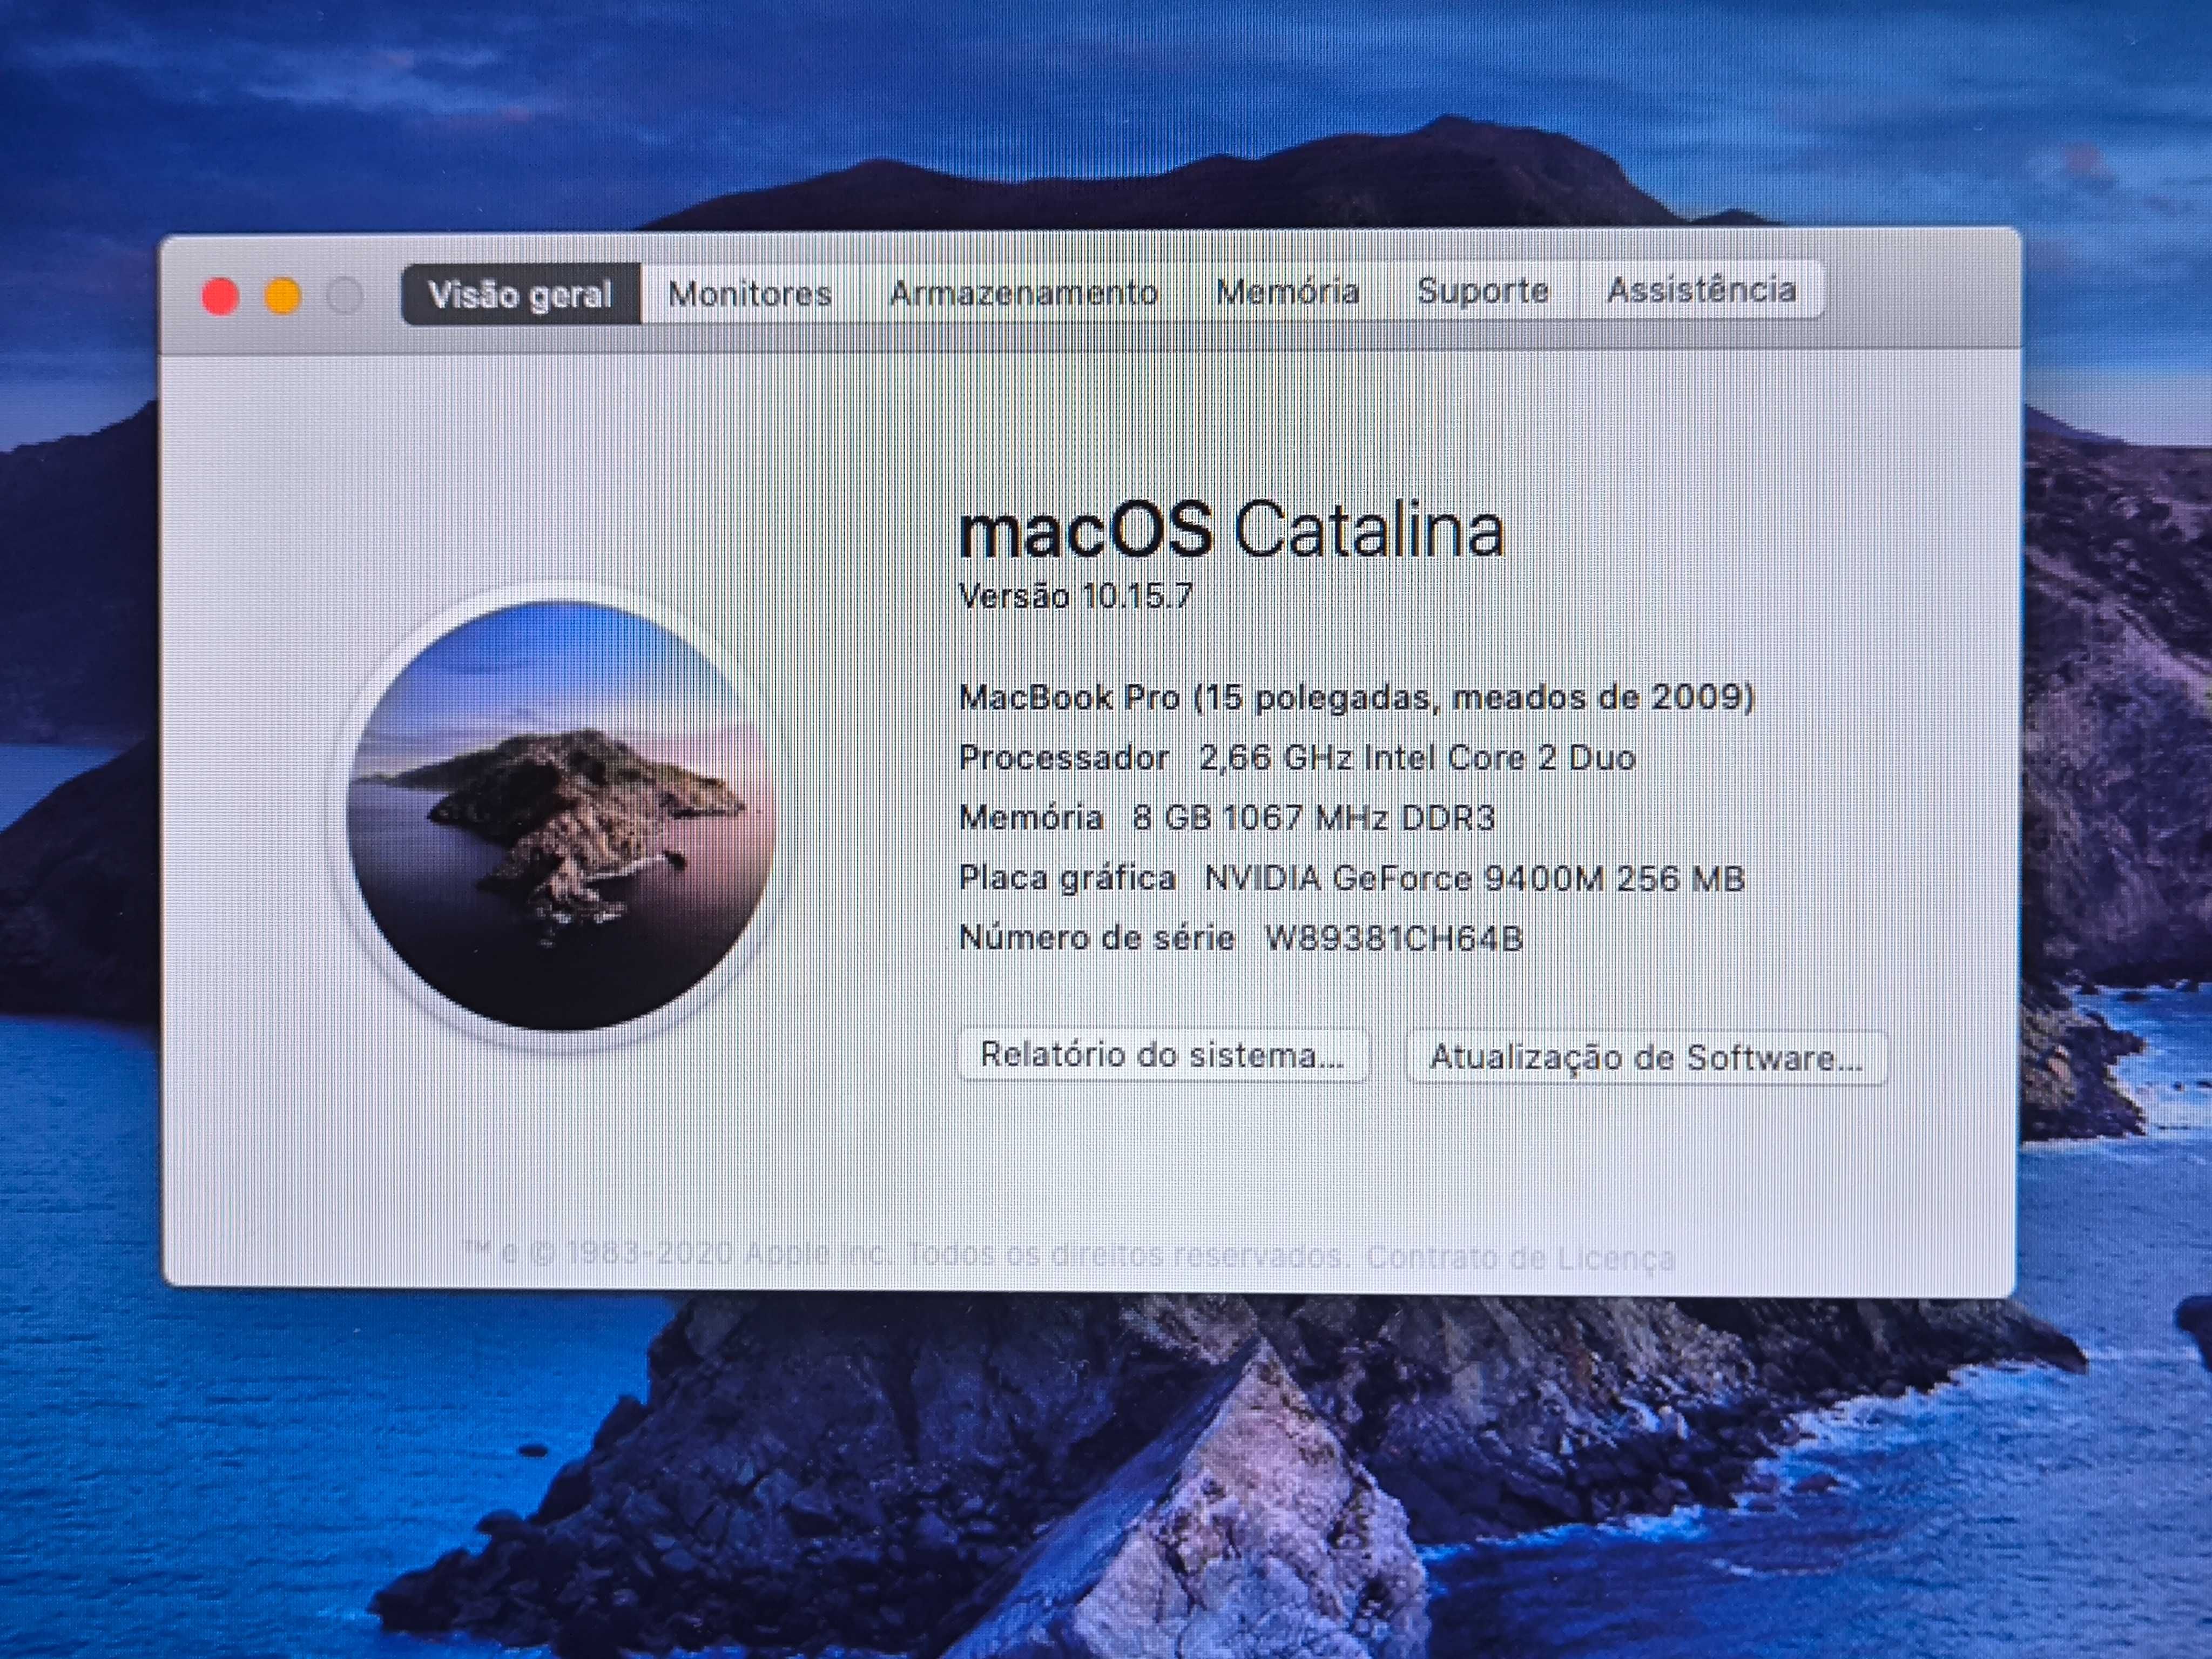Image resolution: width=2212 pixels, height=1659 pixels.
Task: Select the Visão geral tab
Action: pyautogui.click(x=520, y=294)
